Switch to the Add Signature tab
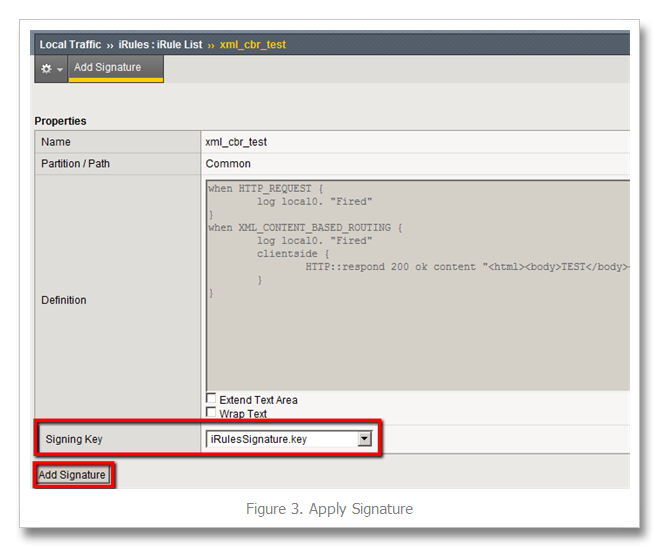Viewport: 660px width, 548px height. (107, 68)
